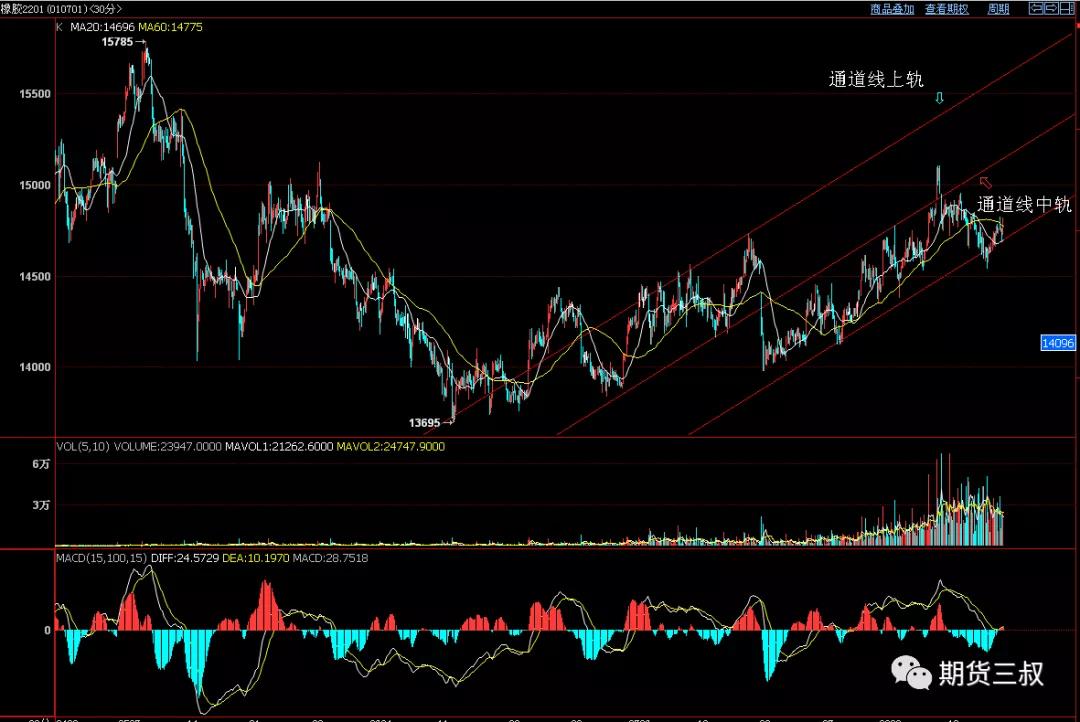Click the VOLUME:23947.0000 value

tap(168, 446)
